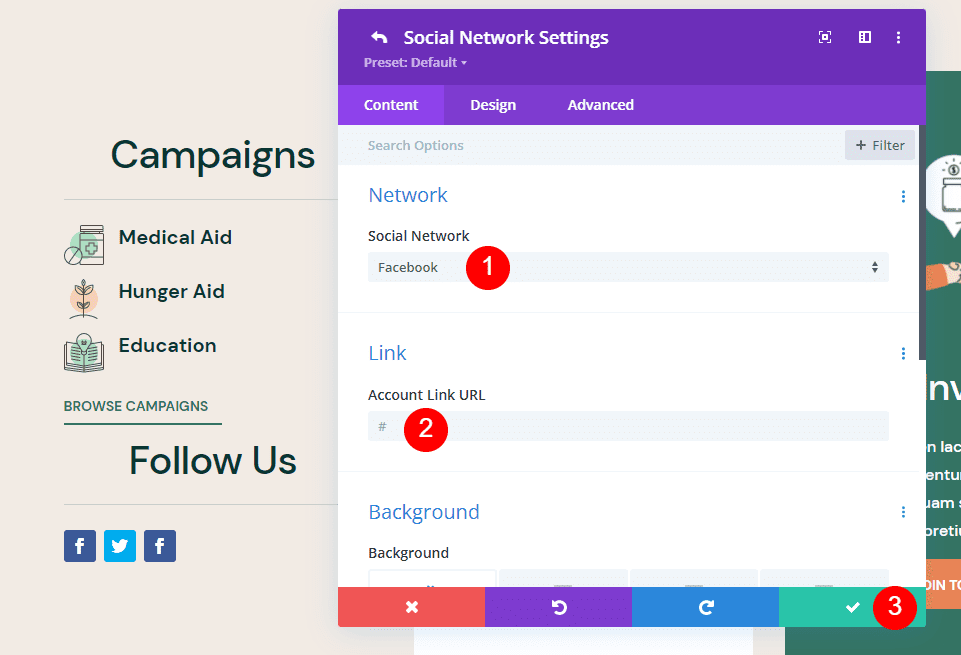
Task: Switch to the Advanced tab
Action: tap(600, 105)
